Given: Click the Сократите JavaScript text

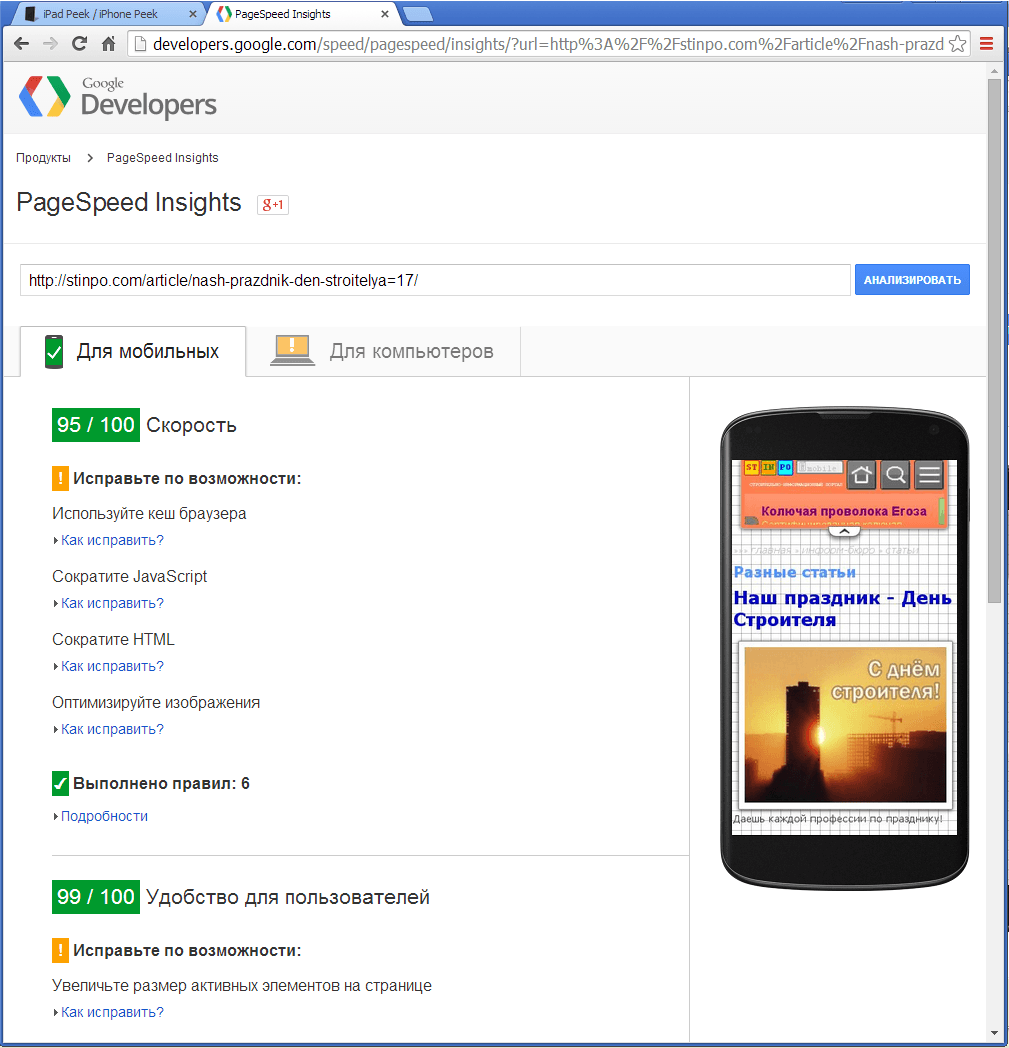Looking at the screenshot, I should [x=130, y=576].
